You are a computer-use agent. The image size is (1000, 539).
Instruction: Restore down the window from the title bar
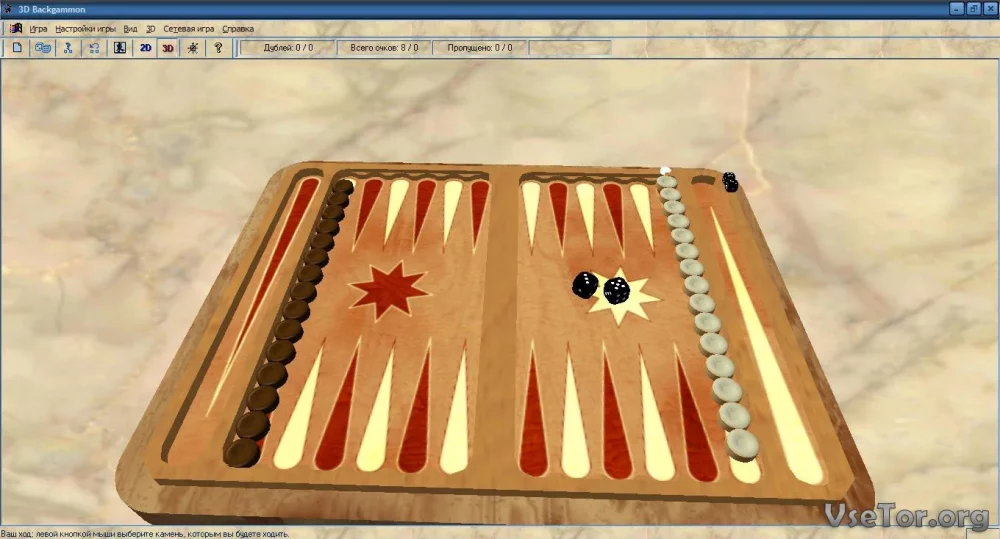(973, 9)
